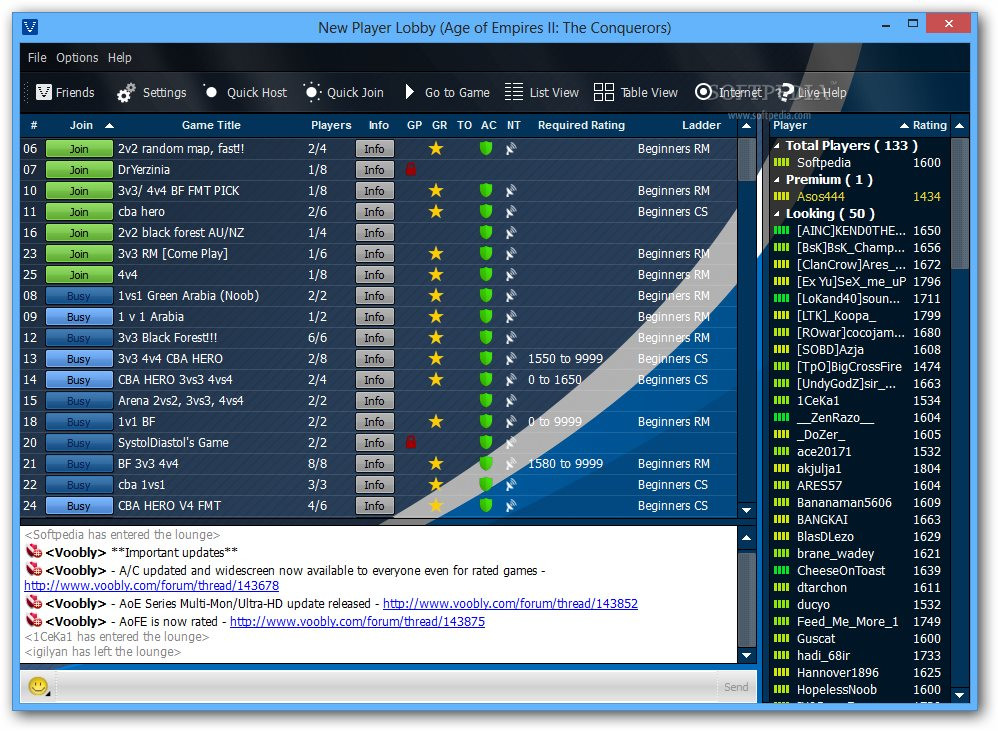Open the forum thread 143852 link
998x731 pixels.
coord(510,603)
